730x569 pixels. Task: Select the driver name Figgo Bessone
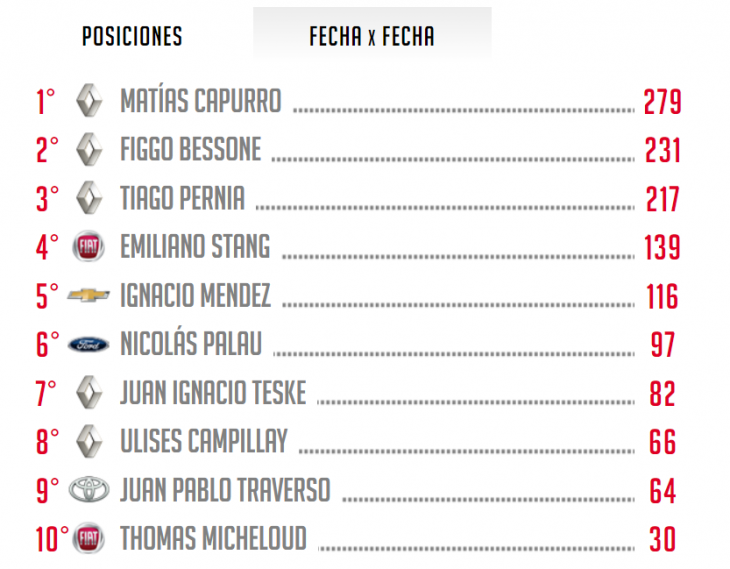coord(190,149)
